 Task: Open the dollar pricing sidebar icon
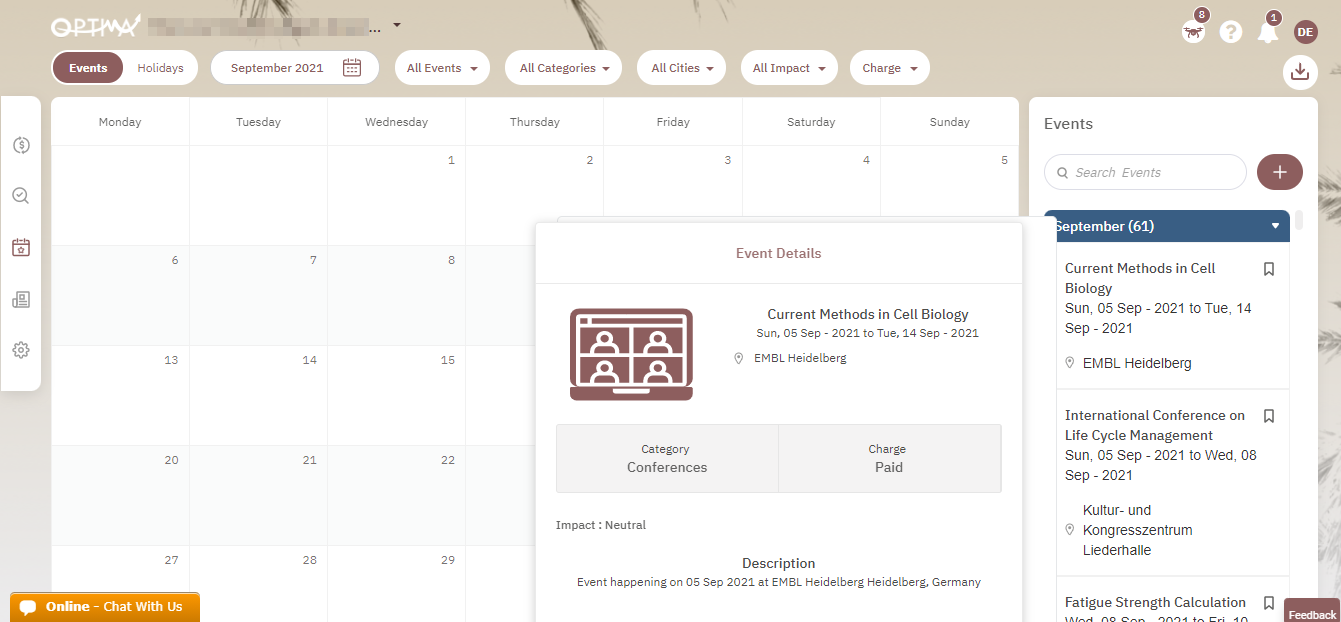(x=21, y=145)
